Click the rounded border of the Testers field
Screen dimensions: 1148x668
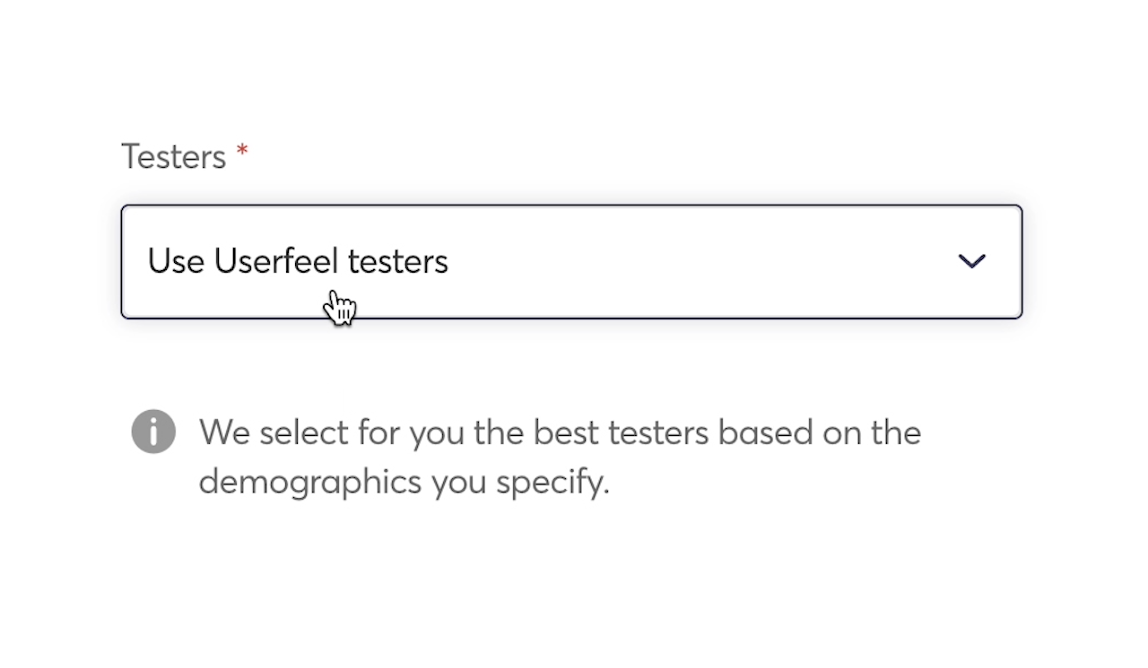tap(571, 204)
